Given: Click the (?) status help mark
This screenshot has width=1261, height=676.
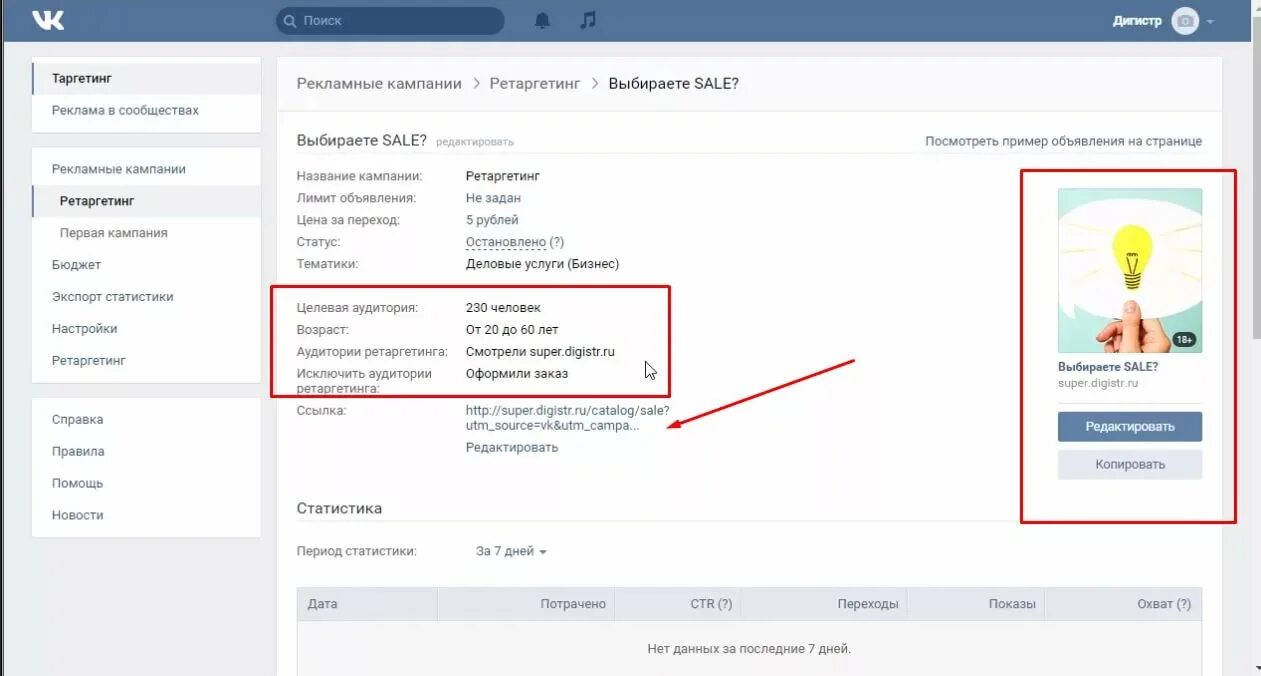Looking at the screenshot, I should [x=557, y=242].
